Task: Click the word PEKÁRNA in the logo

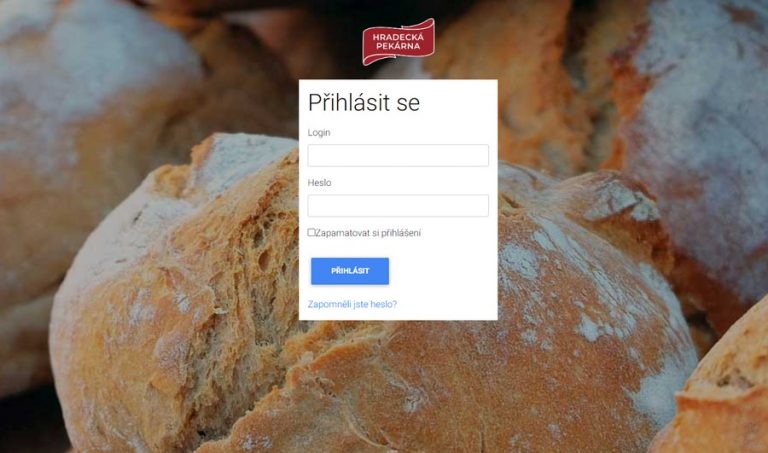Action: [398, 46]
